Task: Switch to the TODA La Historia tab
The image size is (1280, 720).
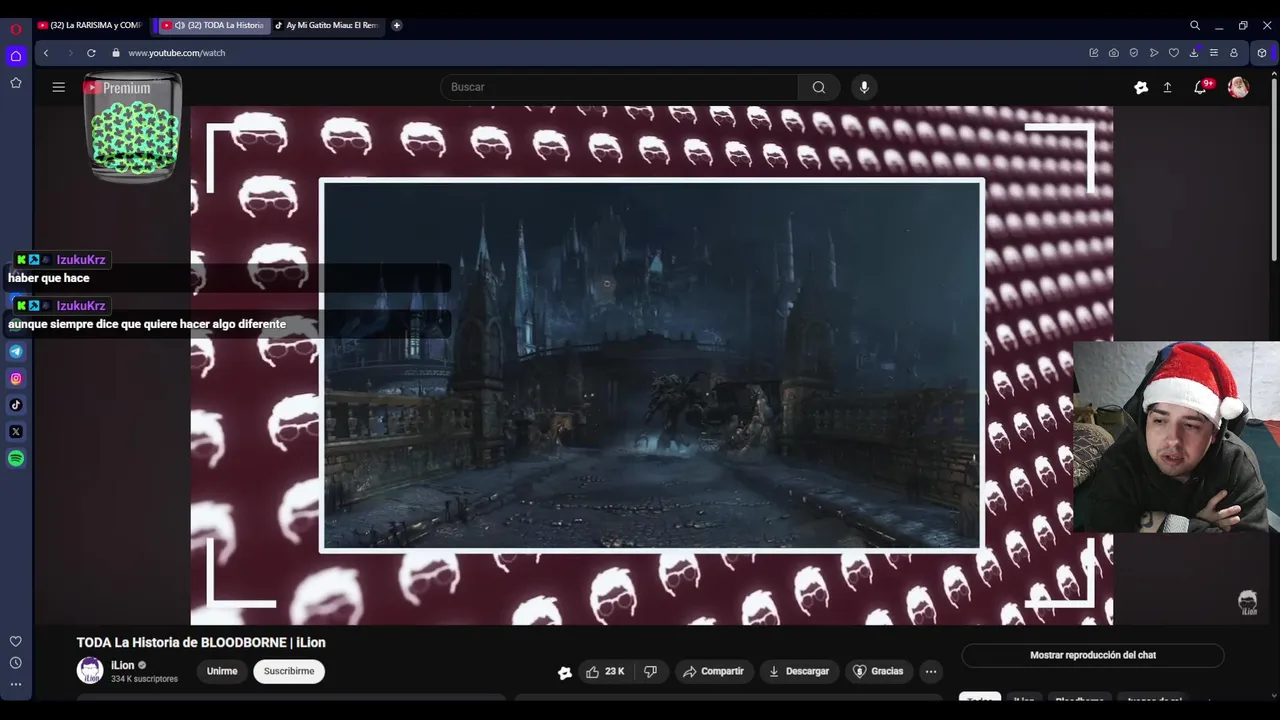Action: [x=214, y=25]
